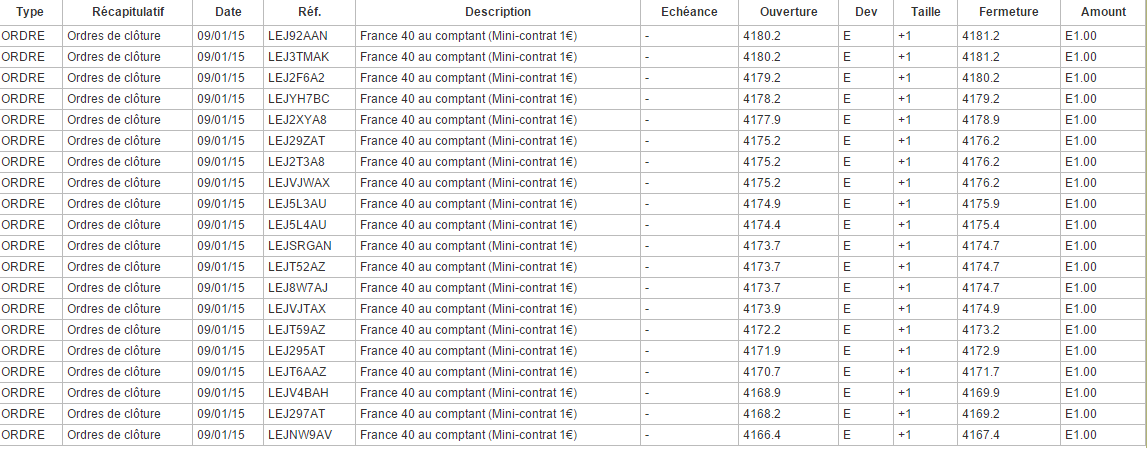1147x459 pixels.
Task: Sort by the Ouverture column header
Action: tap(788, 12)
